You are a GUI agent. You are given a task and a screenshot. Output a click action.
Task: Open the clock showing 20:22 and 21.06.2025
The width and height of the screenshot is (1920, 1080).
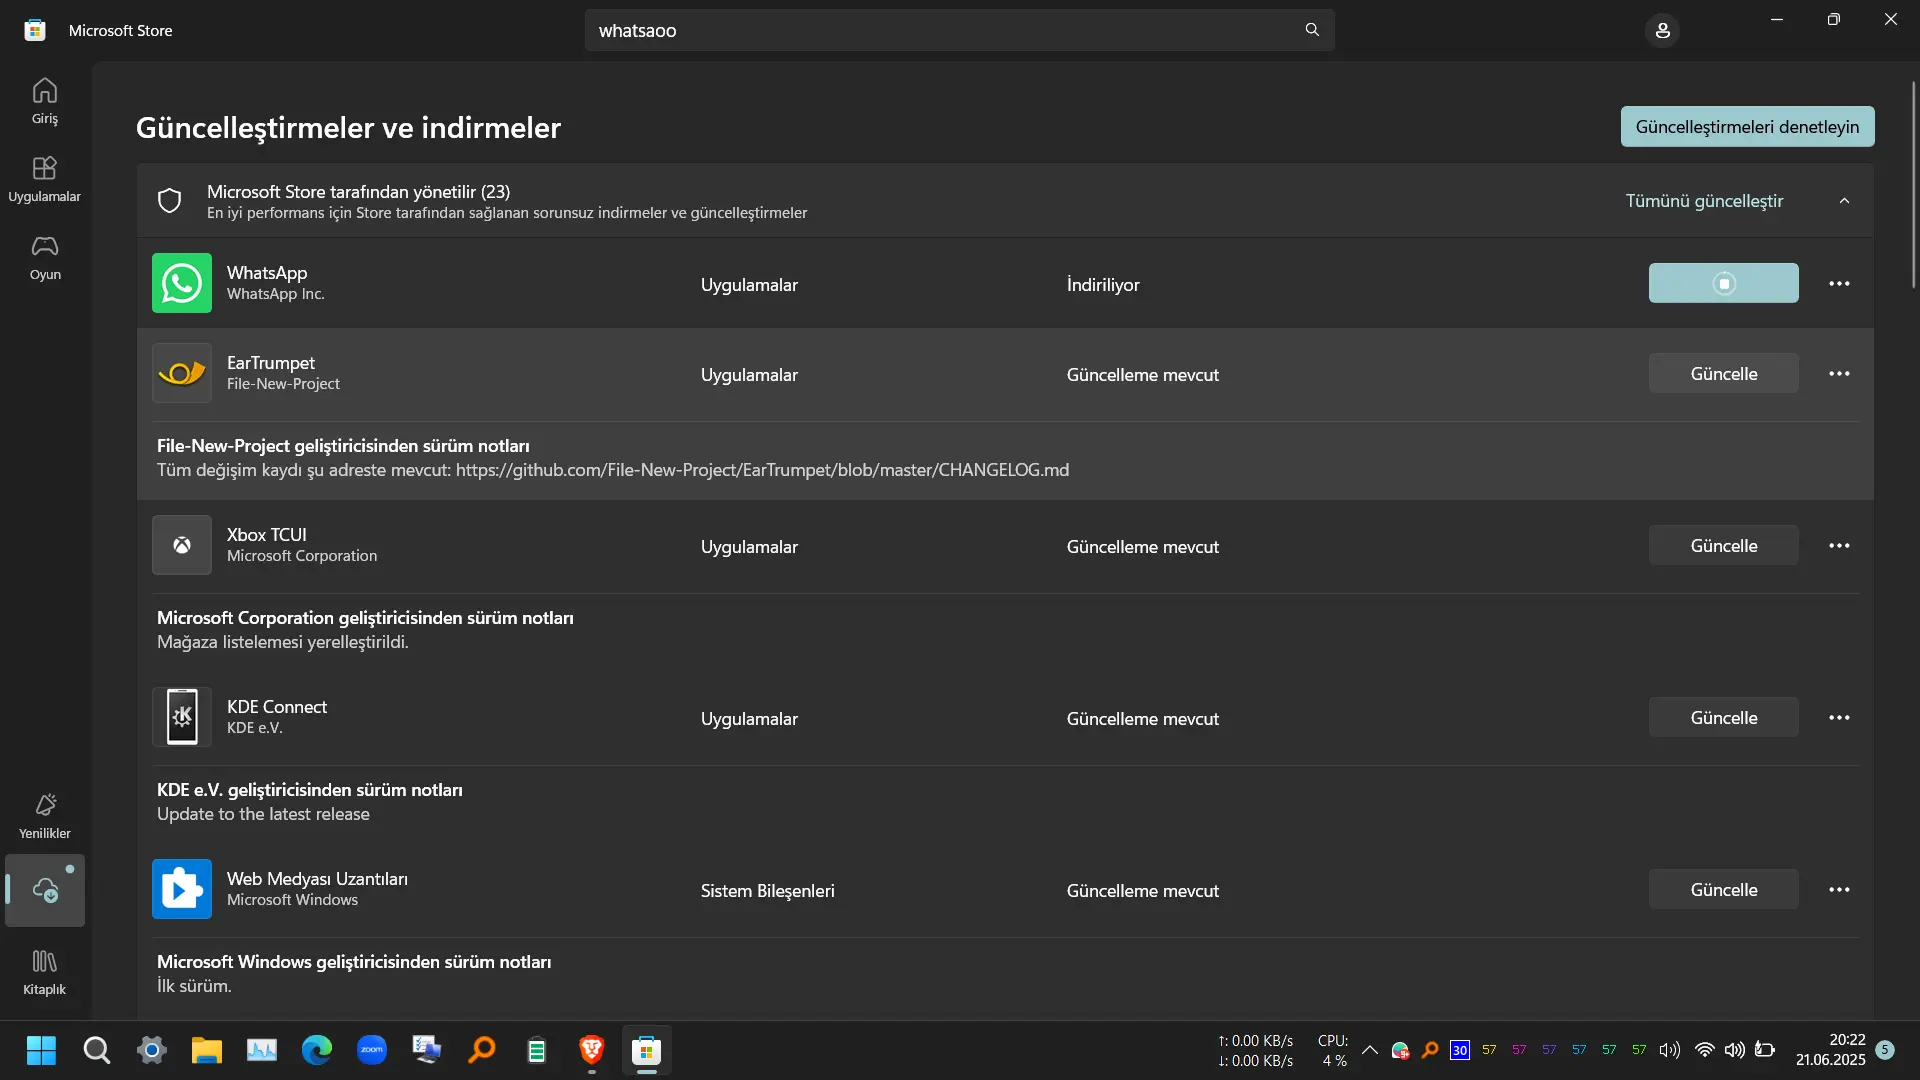[1830, 1050]
